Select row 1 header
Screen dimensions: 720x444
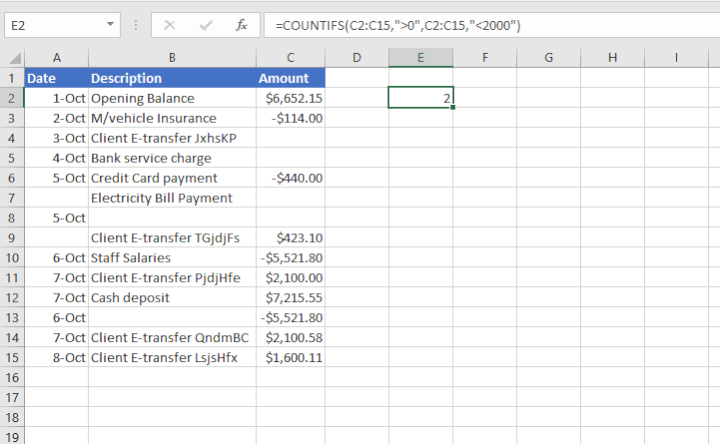(11, 78)
